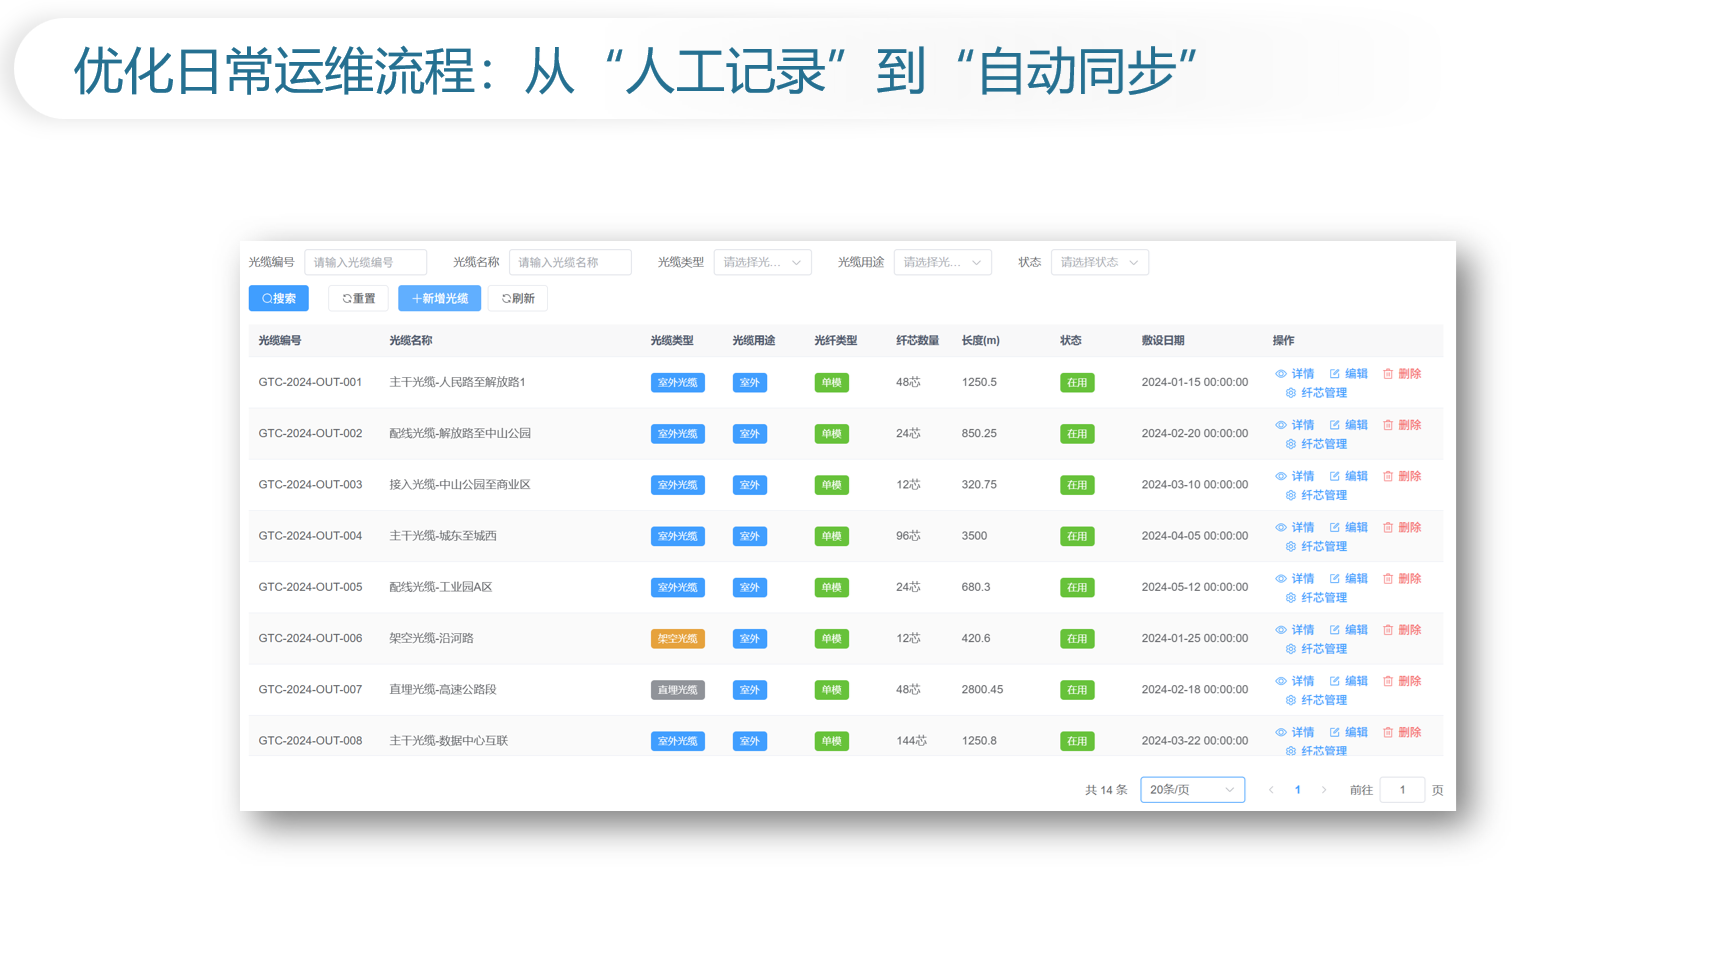Viewport: 1716px width, 958px height.
Task: Click the cable number input field
Action: [365, 262]
